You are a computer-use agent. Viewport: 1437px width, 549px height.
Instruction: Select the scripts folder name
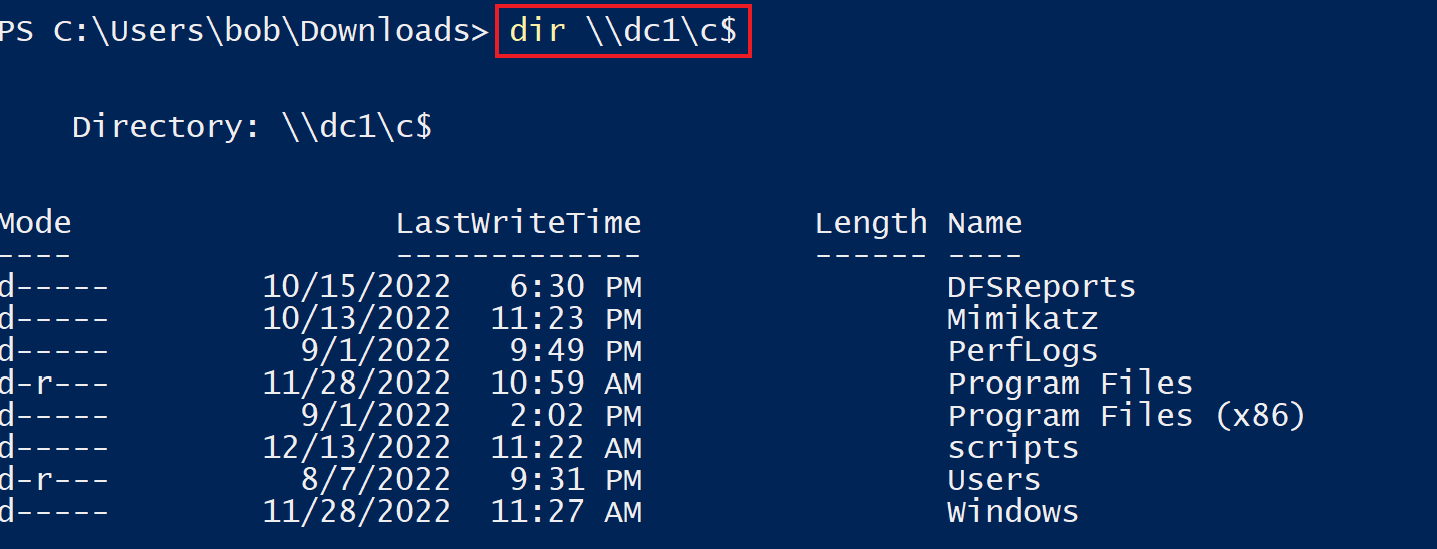point(1013,448)
